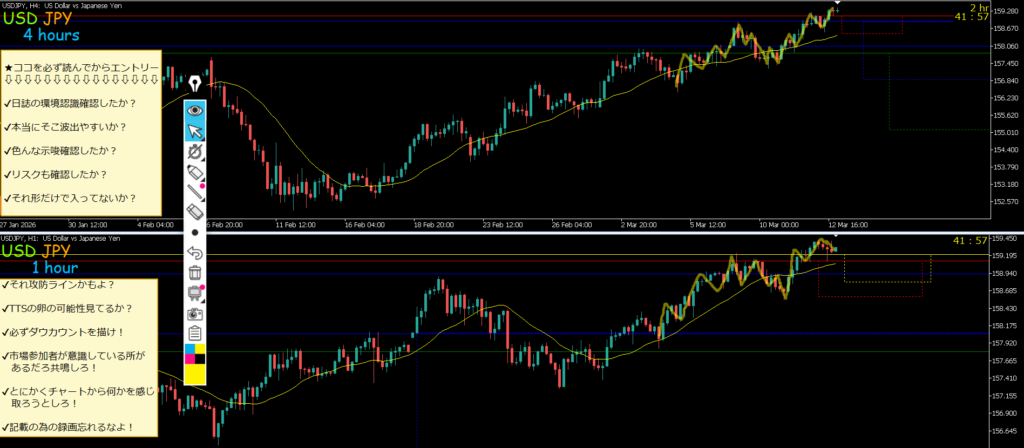The height and width of the screenshot is (448, 1024).
Task: Select the arrow cursor tool
Action: pos(196,130)
